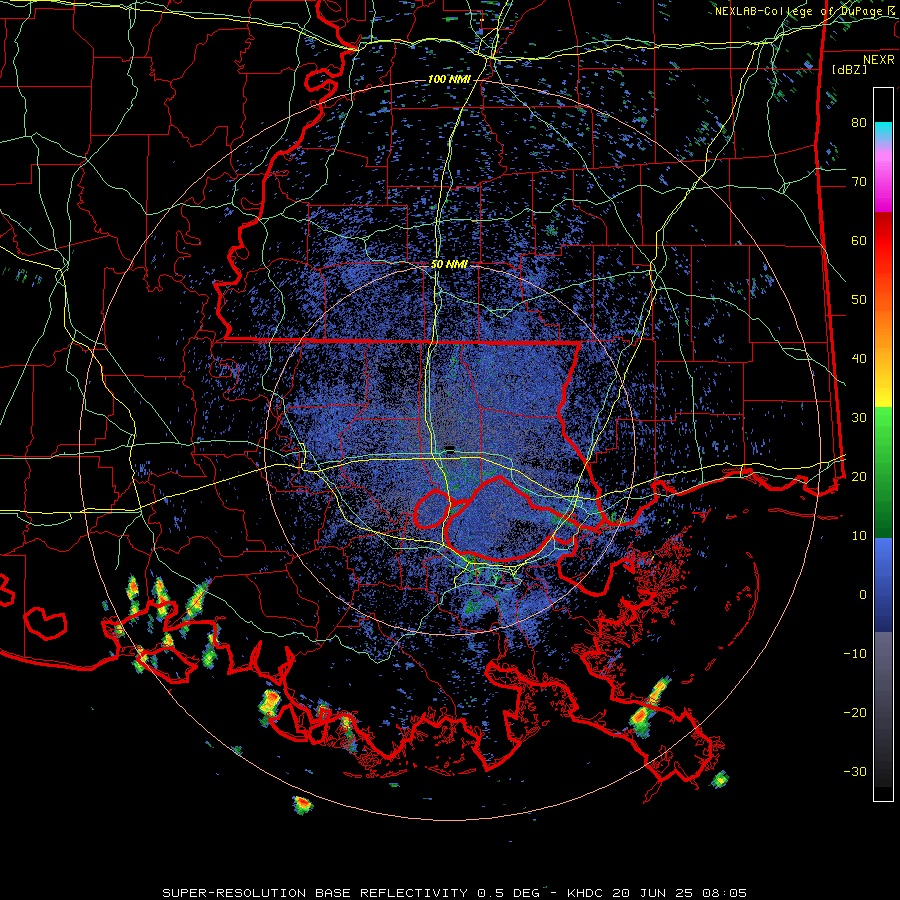This screenshot has width=900, height=900.
Task: Click the 30 value on the dBZ scale
Action: (859, 418)
